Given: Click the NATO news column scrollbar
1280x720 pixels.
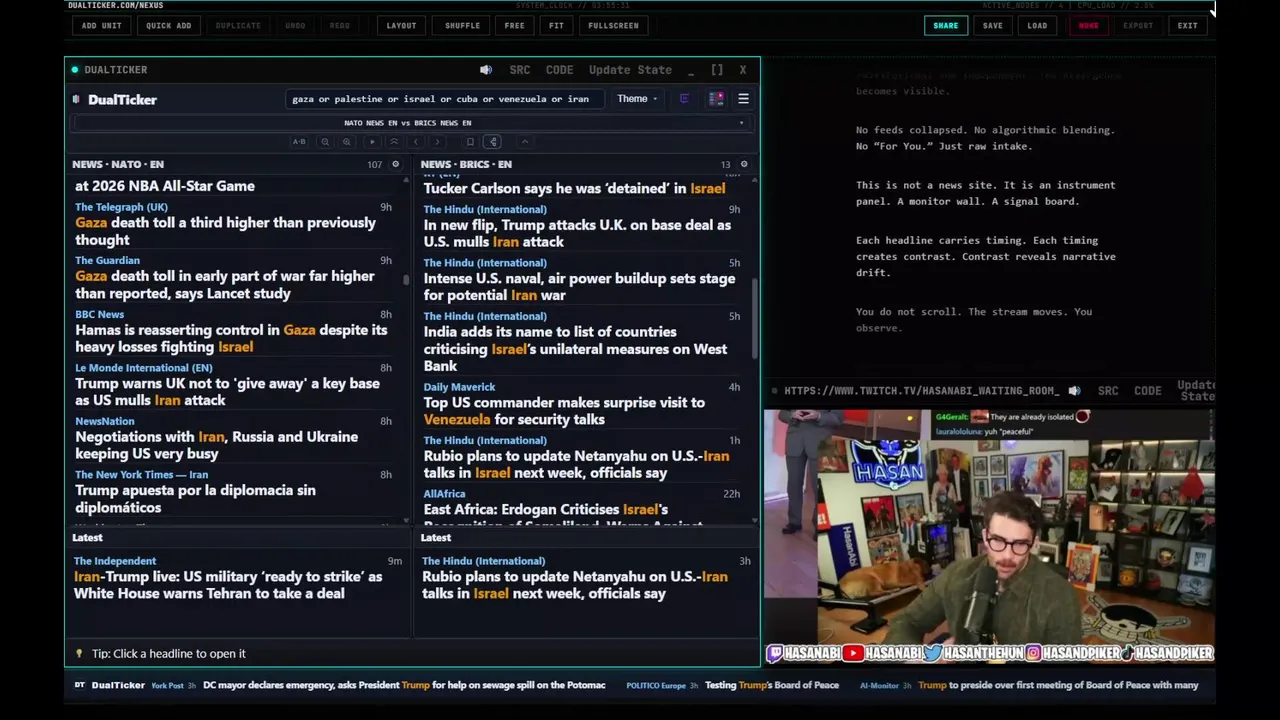Looking at the screenshot, I should point(406,280).
